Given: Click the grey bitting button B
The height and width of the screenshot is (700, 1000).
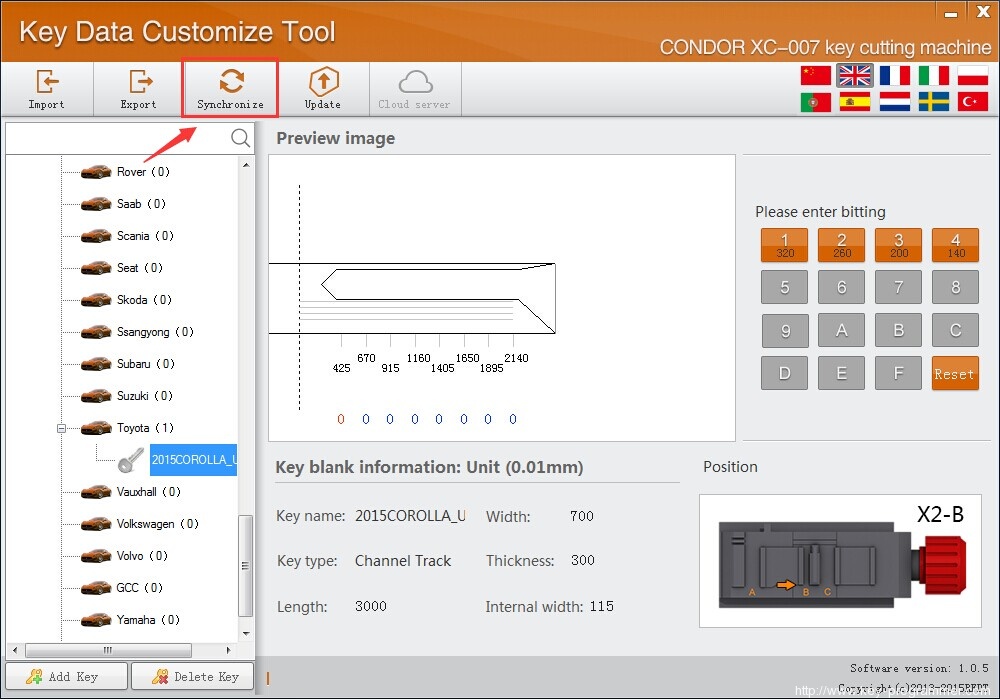Looking at the screenshot, I should [899, 330].
